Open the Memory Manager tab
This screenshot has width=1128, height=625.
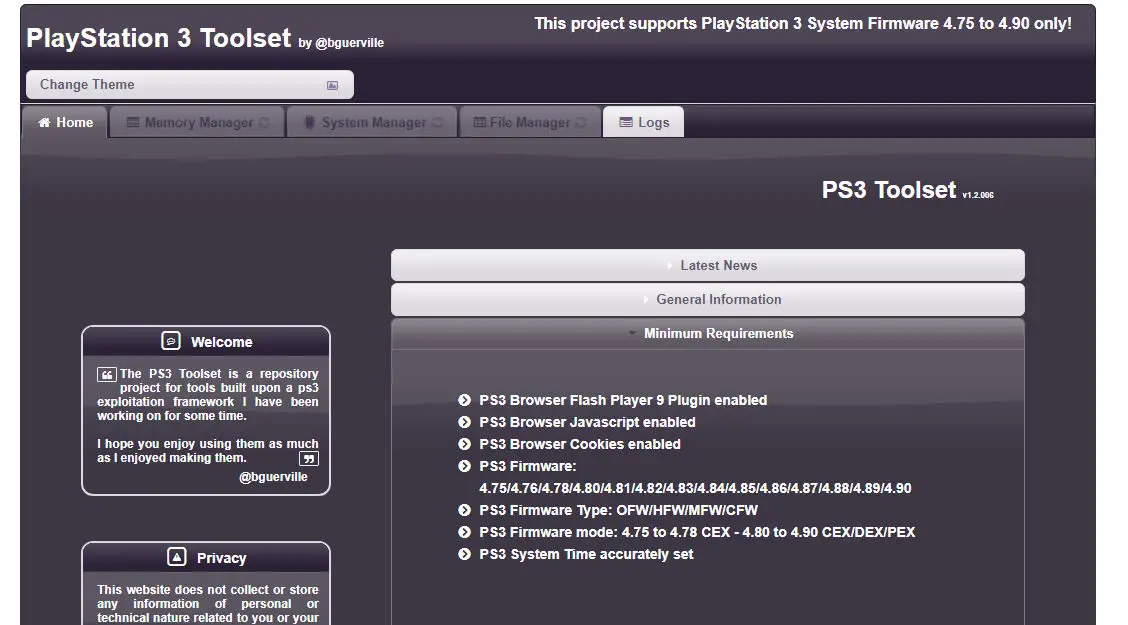click(x=197, y=122)
